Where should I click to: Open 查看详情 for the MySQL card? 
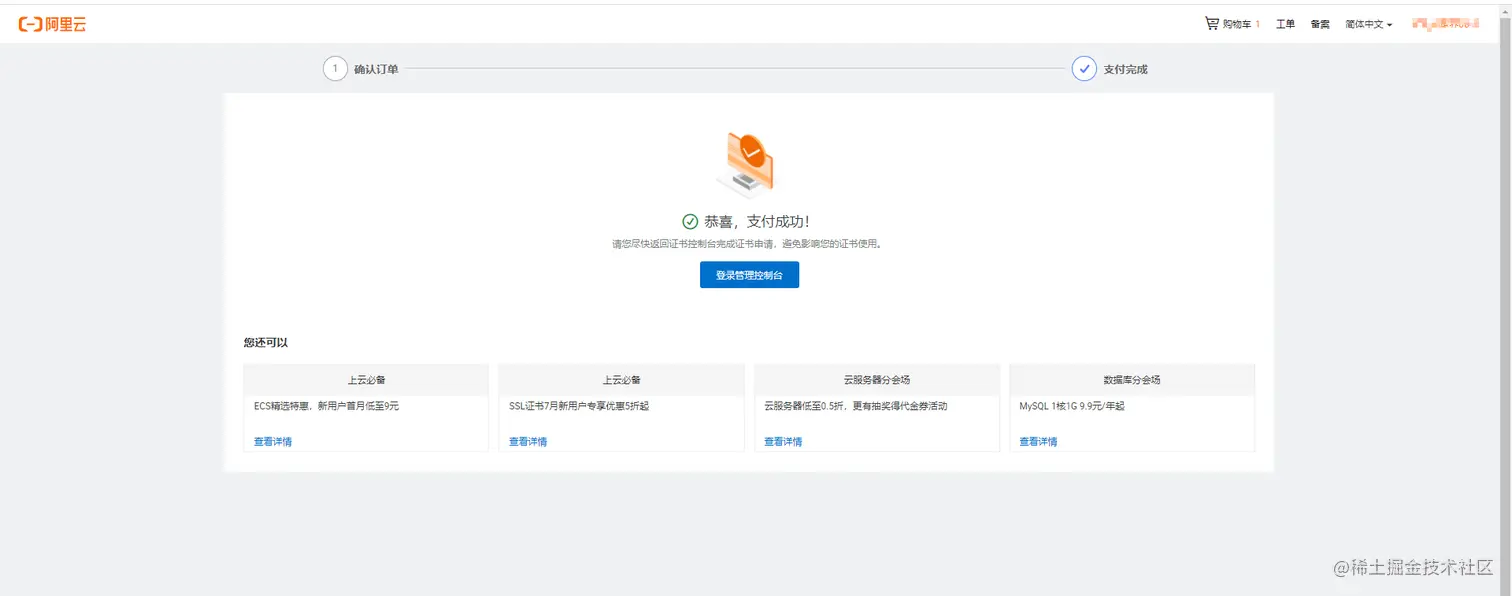click(1038, 442)
